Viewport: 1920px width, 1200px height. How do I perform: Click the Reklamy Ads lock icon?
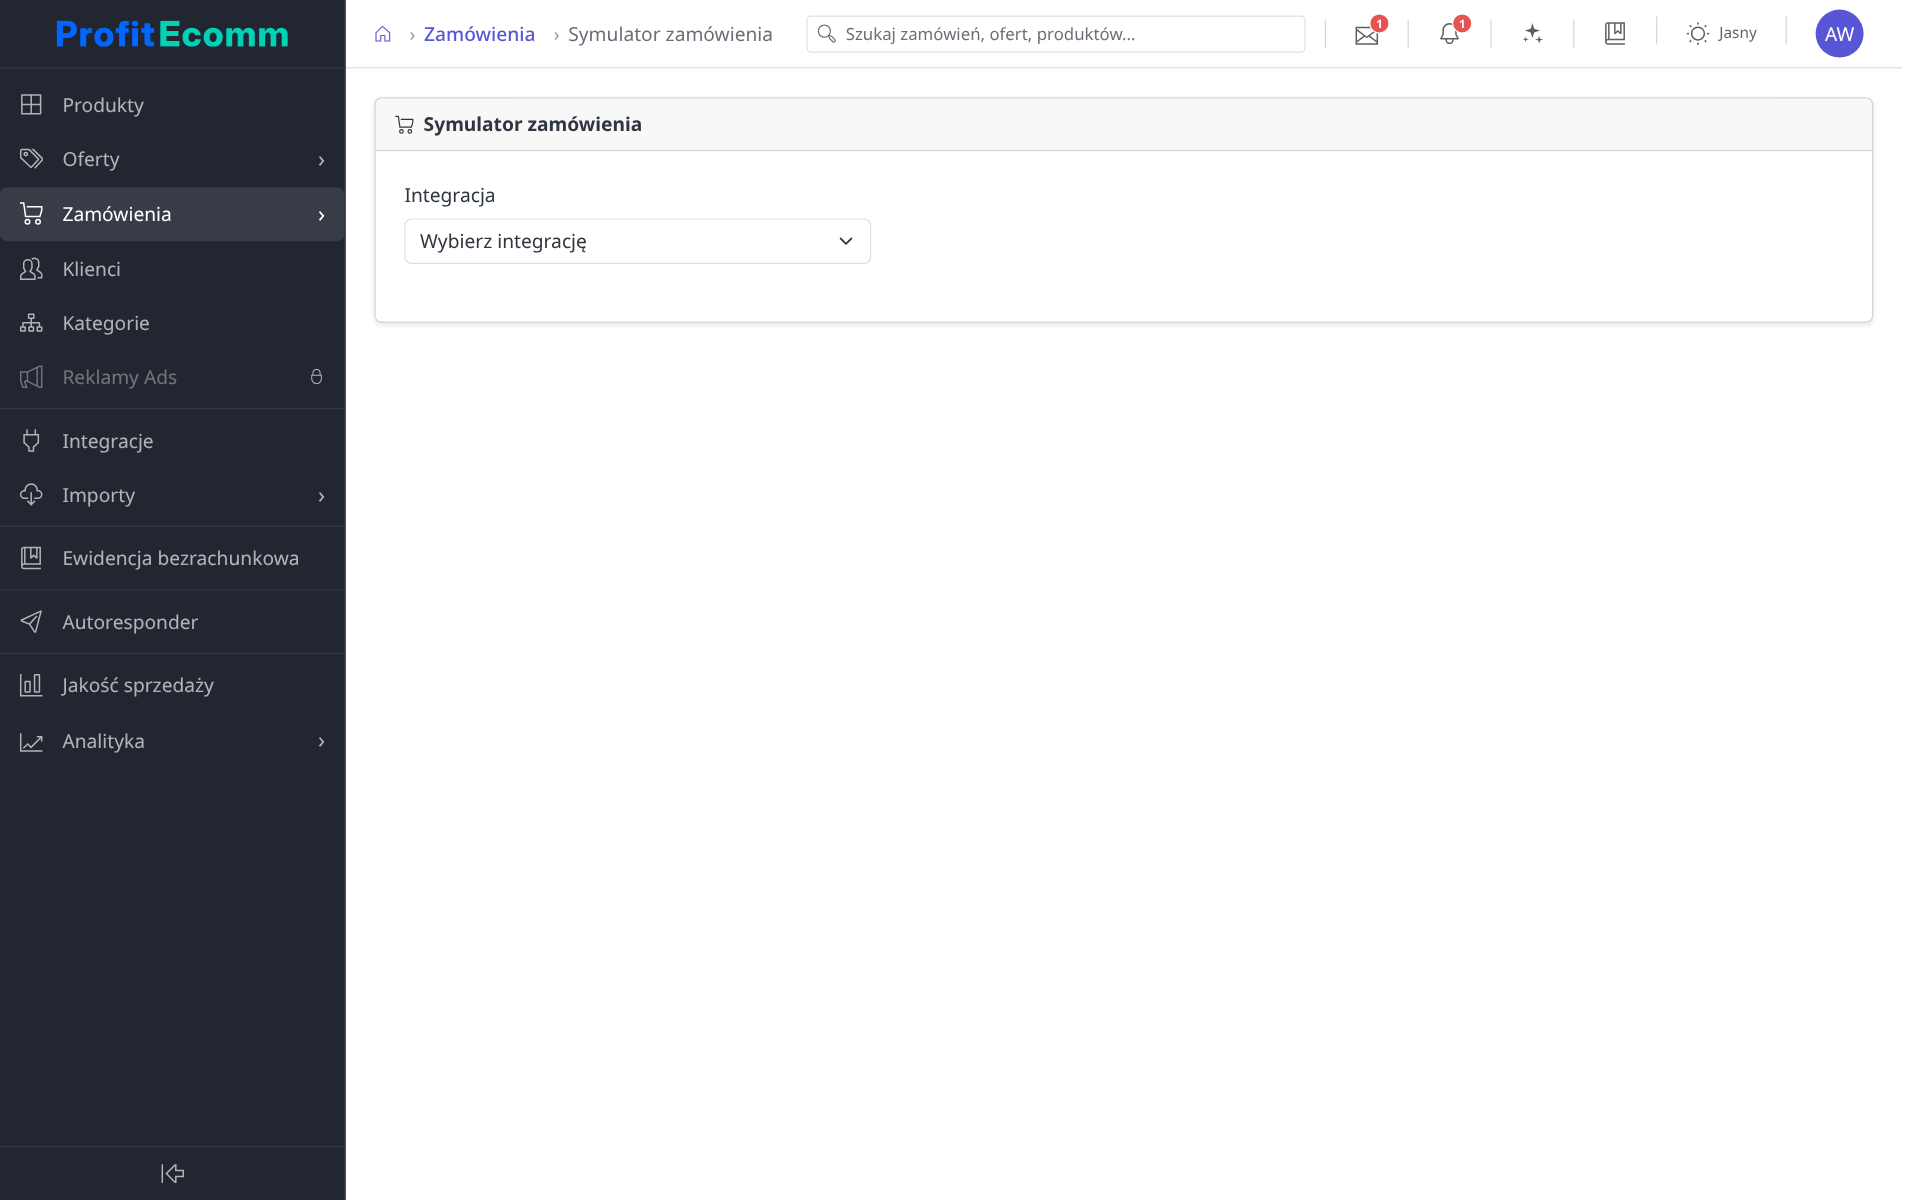(316, 377)
